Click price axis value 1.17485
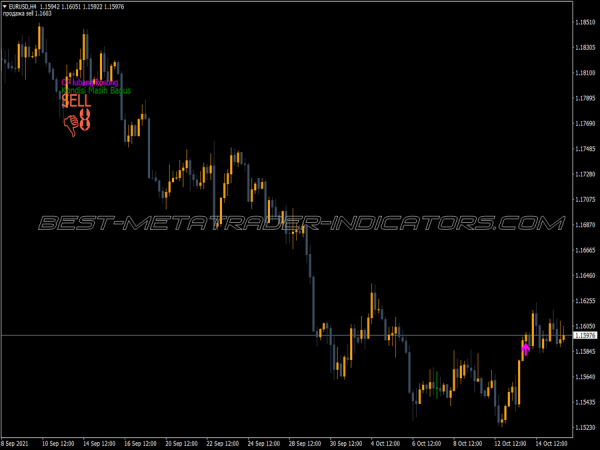600x450 pixels. coord(585,149)
